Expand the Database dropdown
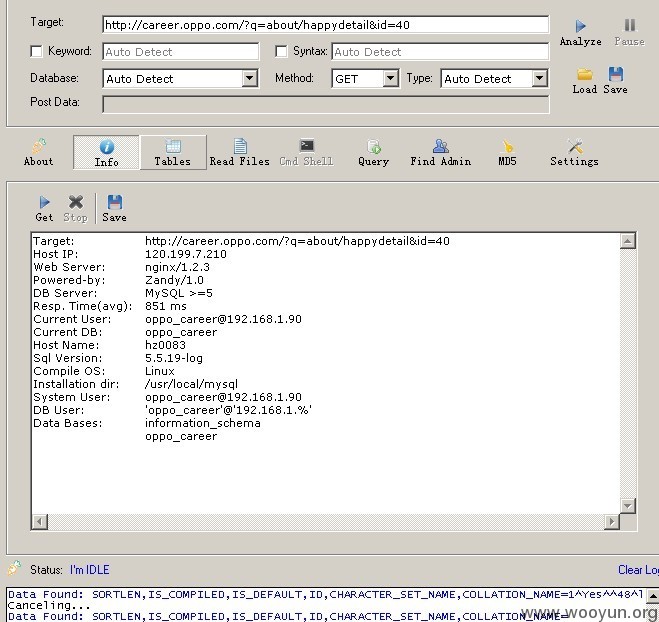659x622 pixels. [250, 79]
